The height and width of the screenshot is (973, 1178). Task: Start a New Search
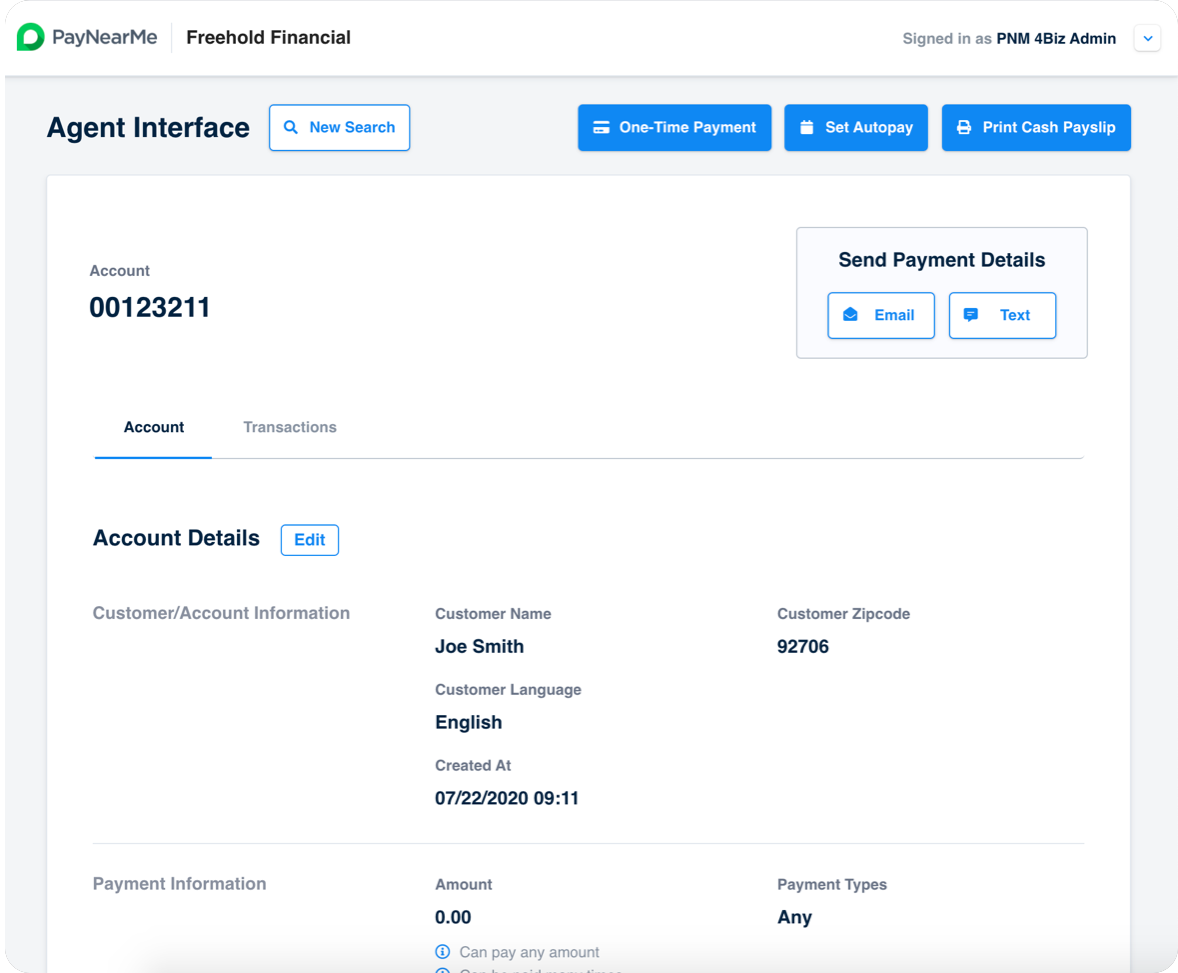339,127
